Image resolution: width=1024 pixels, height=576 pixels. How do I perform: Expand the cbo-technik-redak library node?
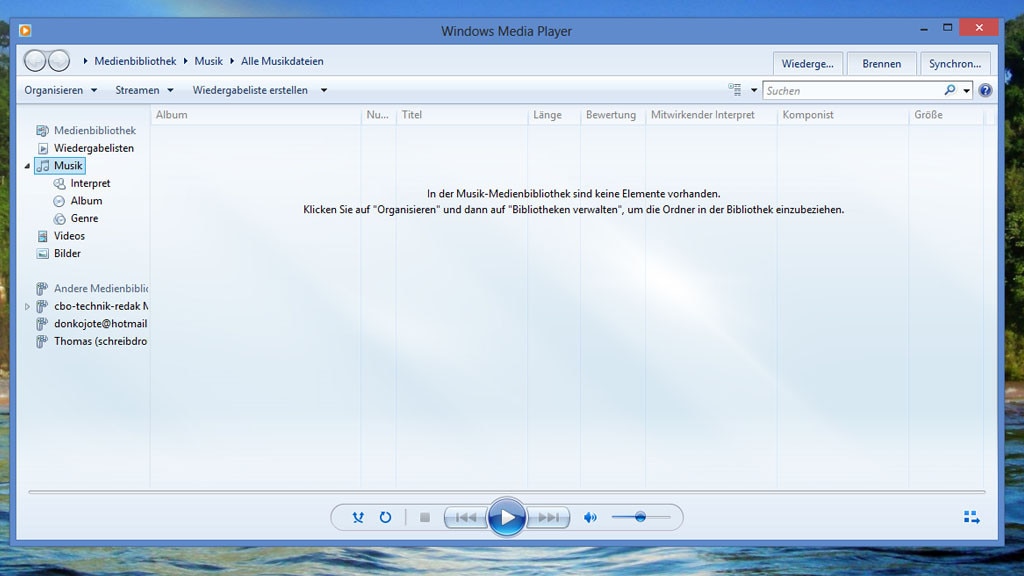[x=27, y=306]
